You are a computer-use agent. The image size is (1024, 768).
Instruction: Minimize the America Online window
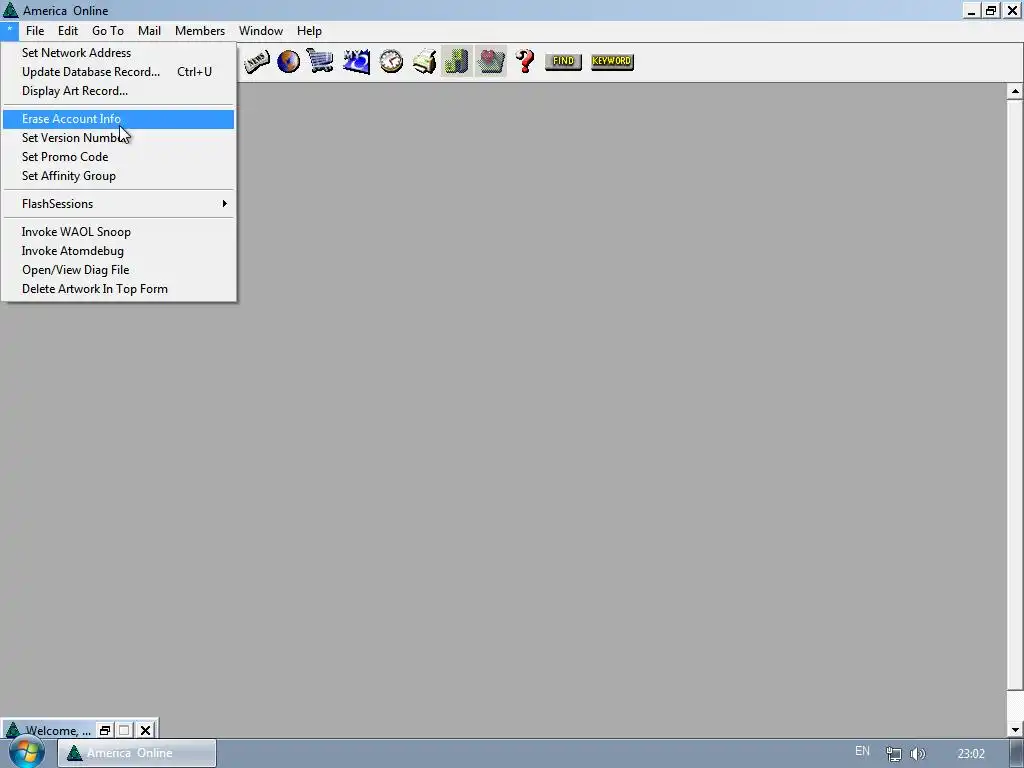pos(971,10)
